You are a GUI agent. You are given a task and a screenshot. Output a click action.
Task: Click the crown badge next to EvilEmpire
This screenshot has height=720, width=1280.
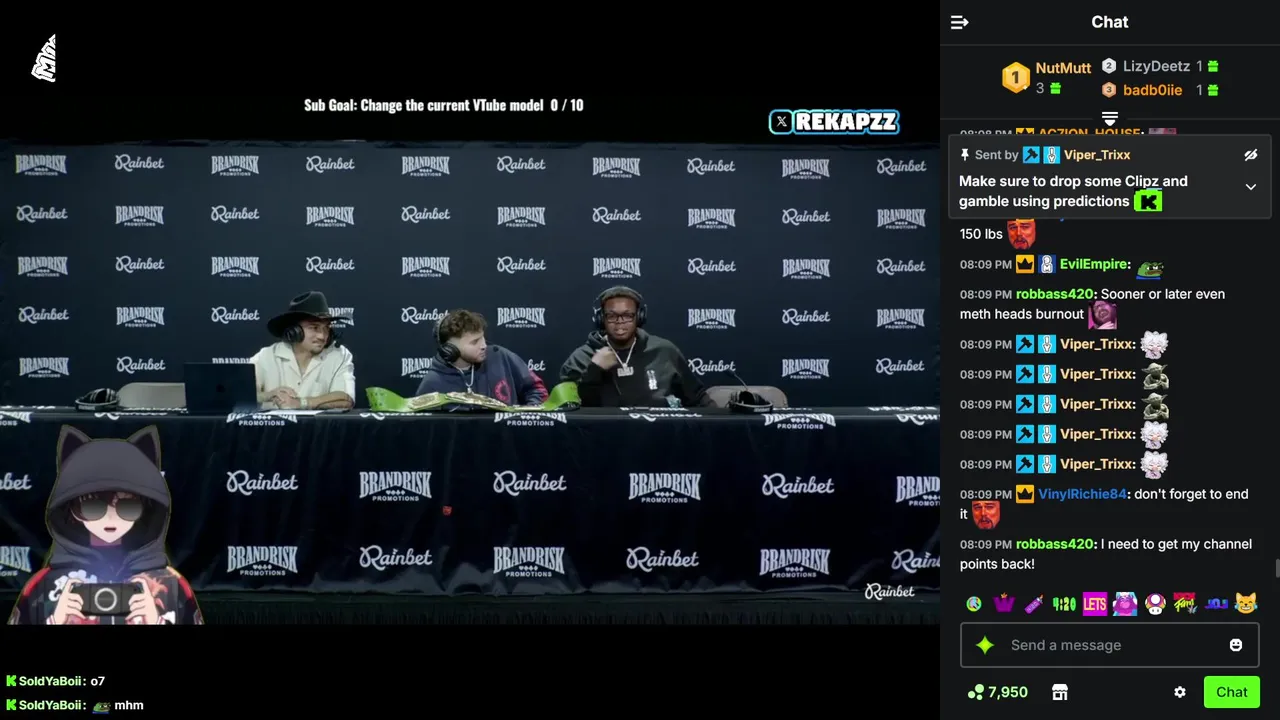tap(1025, 265)
